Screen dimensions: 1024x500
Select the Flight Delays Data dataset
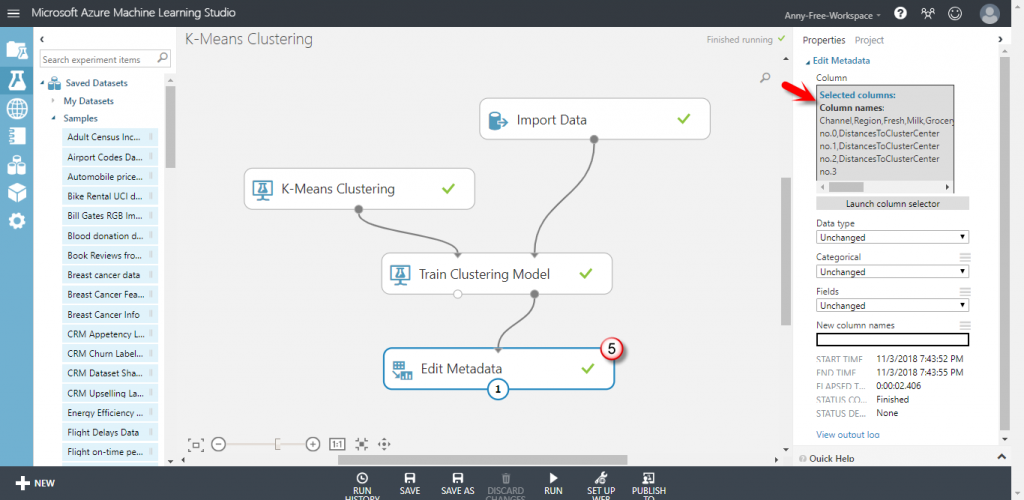[x=110, y=431]
